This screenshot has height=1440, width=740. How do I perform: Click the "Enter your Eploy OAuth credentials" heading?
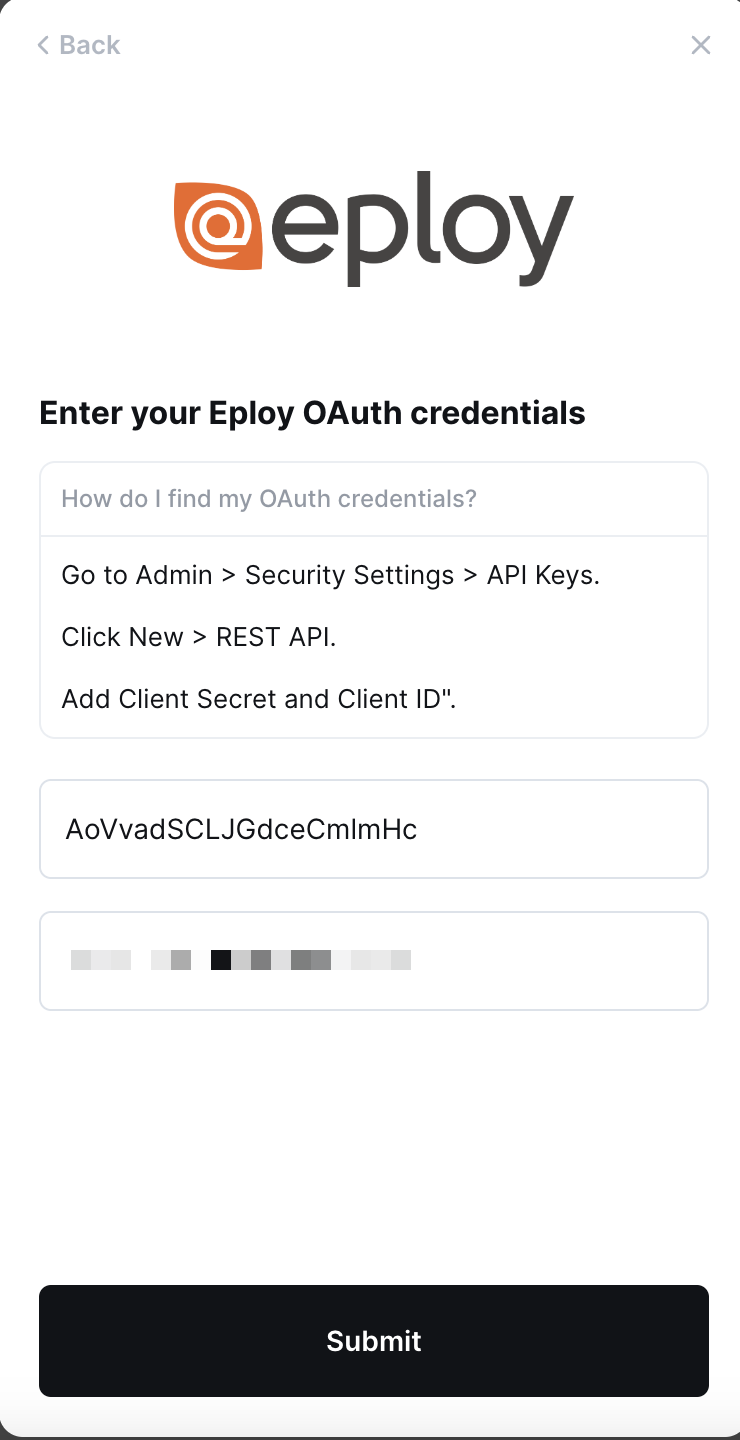(x=312, y=413)
